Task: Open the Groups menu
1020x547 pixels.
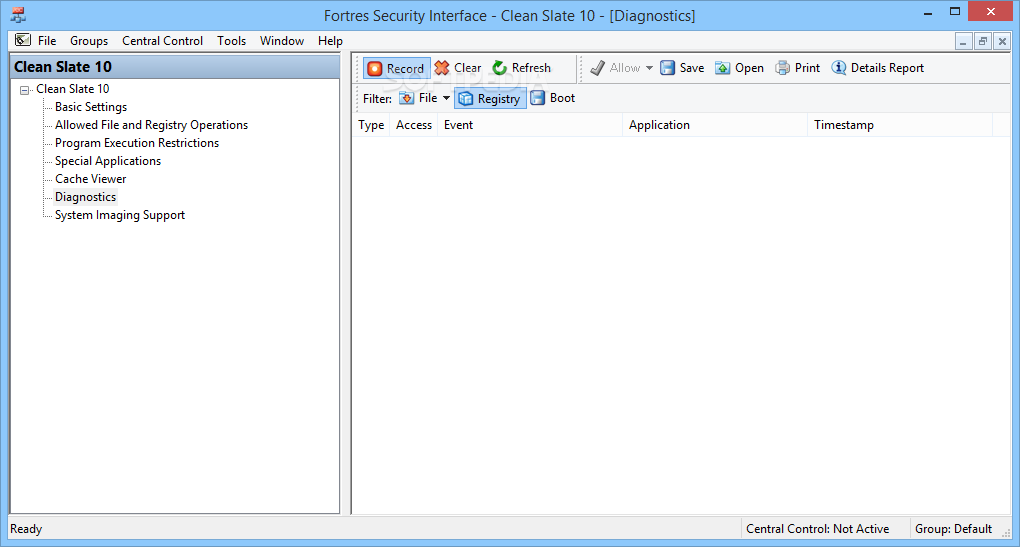Action: click(89, 41)
